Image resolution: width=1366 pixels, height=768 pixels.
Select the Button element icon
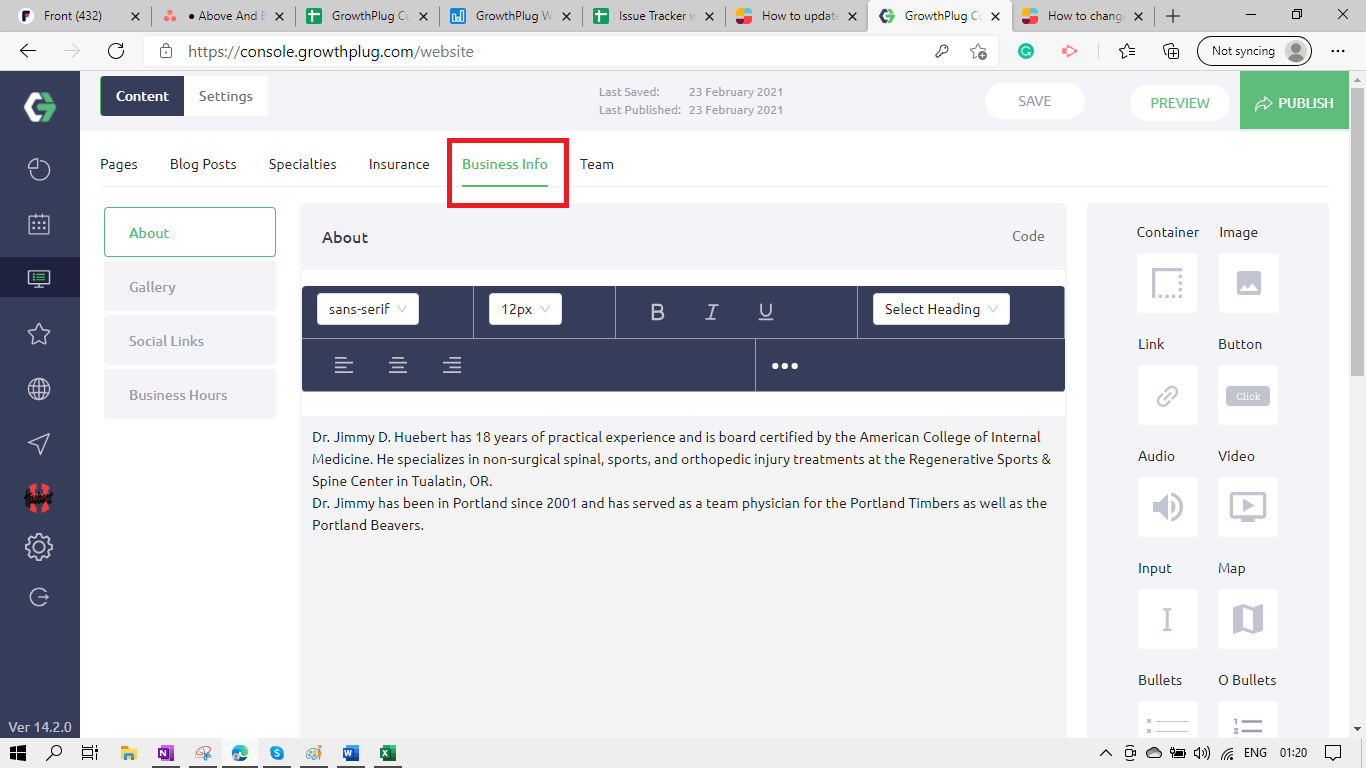pyautogui.click(x=1248, y=395)
